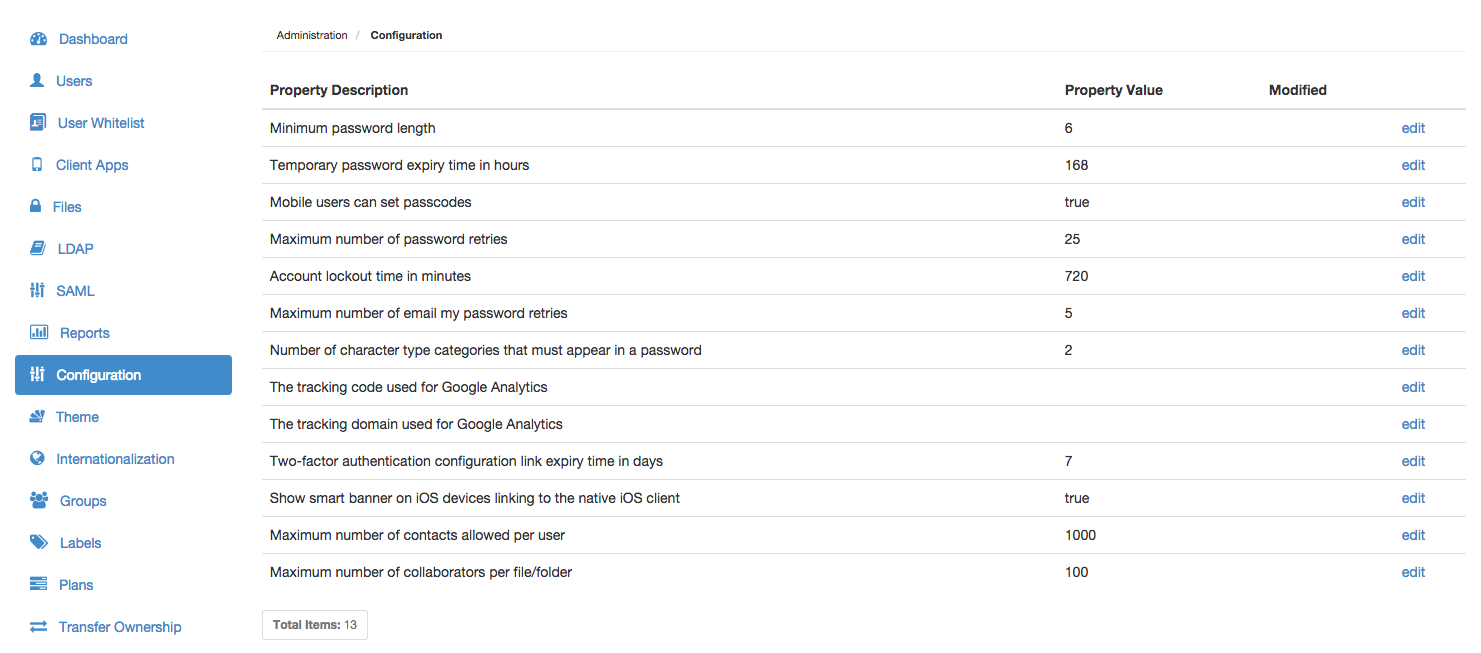
Task: Edit the Google Analytics tracking code
Action: coord(1413,387)
